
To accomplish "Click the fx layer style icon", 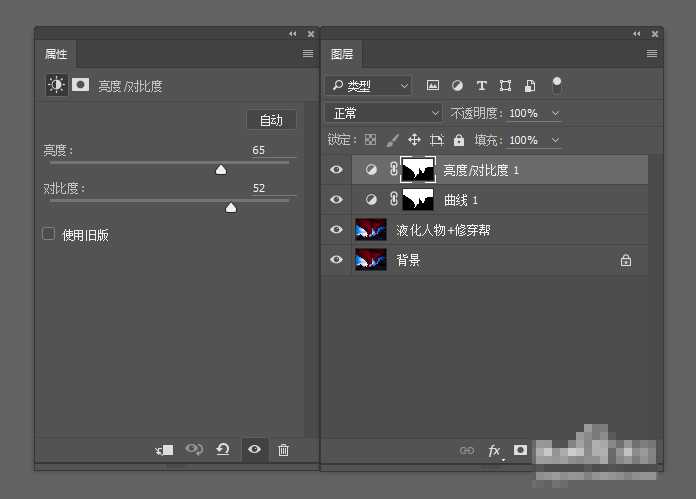I will click(494, 451).
